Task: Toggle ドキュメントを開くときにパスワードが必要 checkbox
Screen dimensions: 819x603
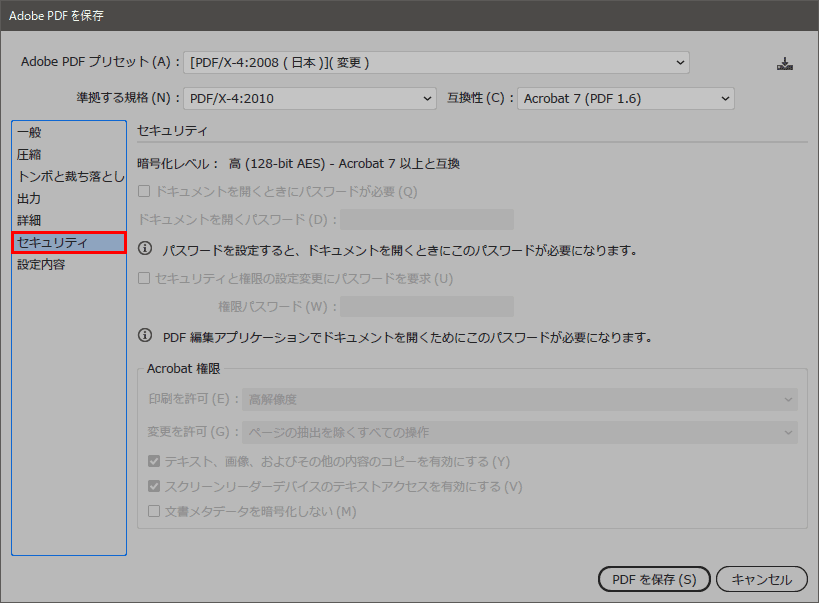Action: click(x=144, y=191)
